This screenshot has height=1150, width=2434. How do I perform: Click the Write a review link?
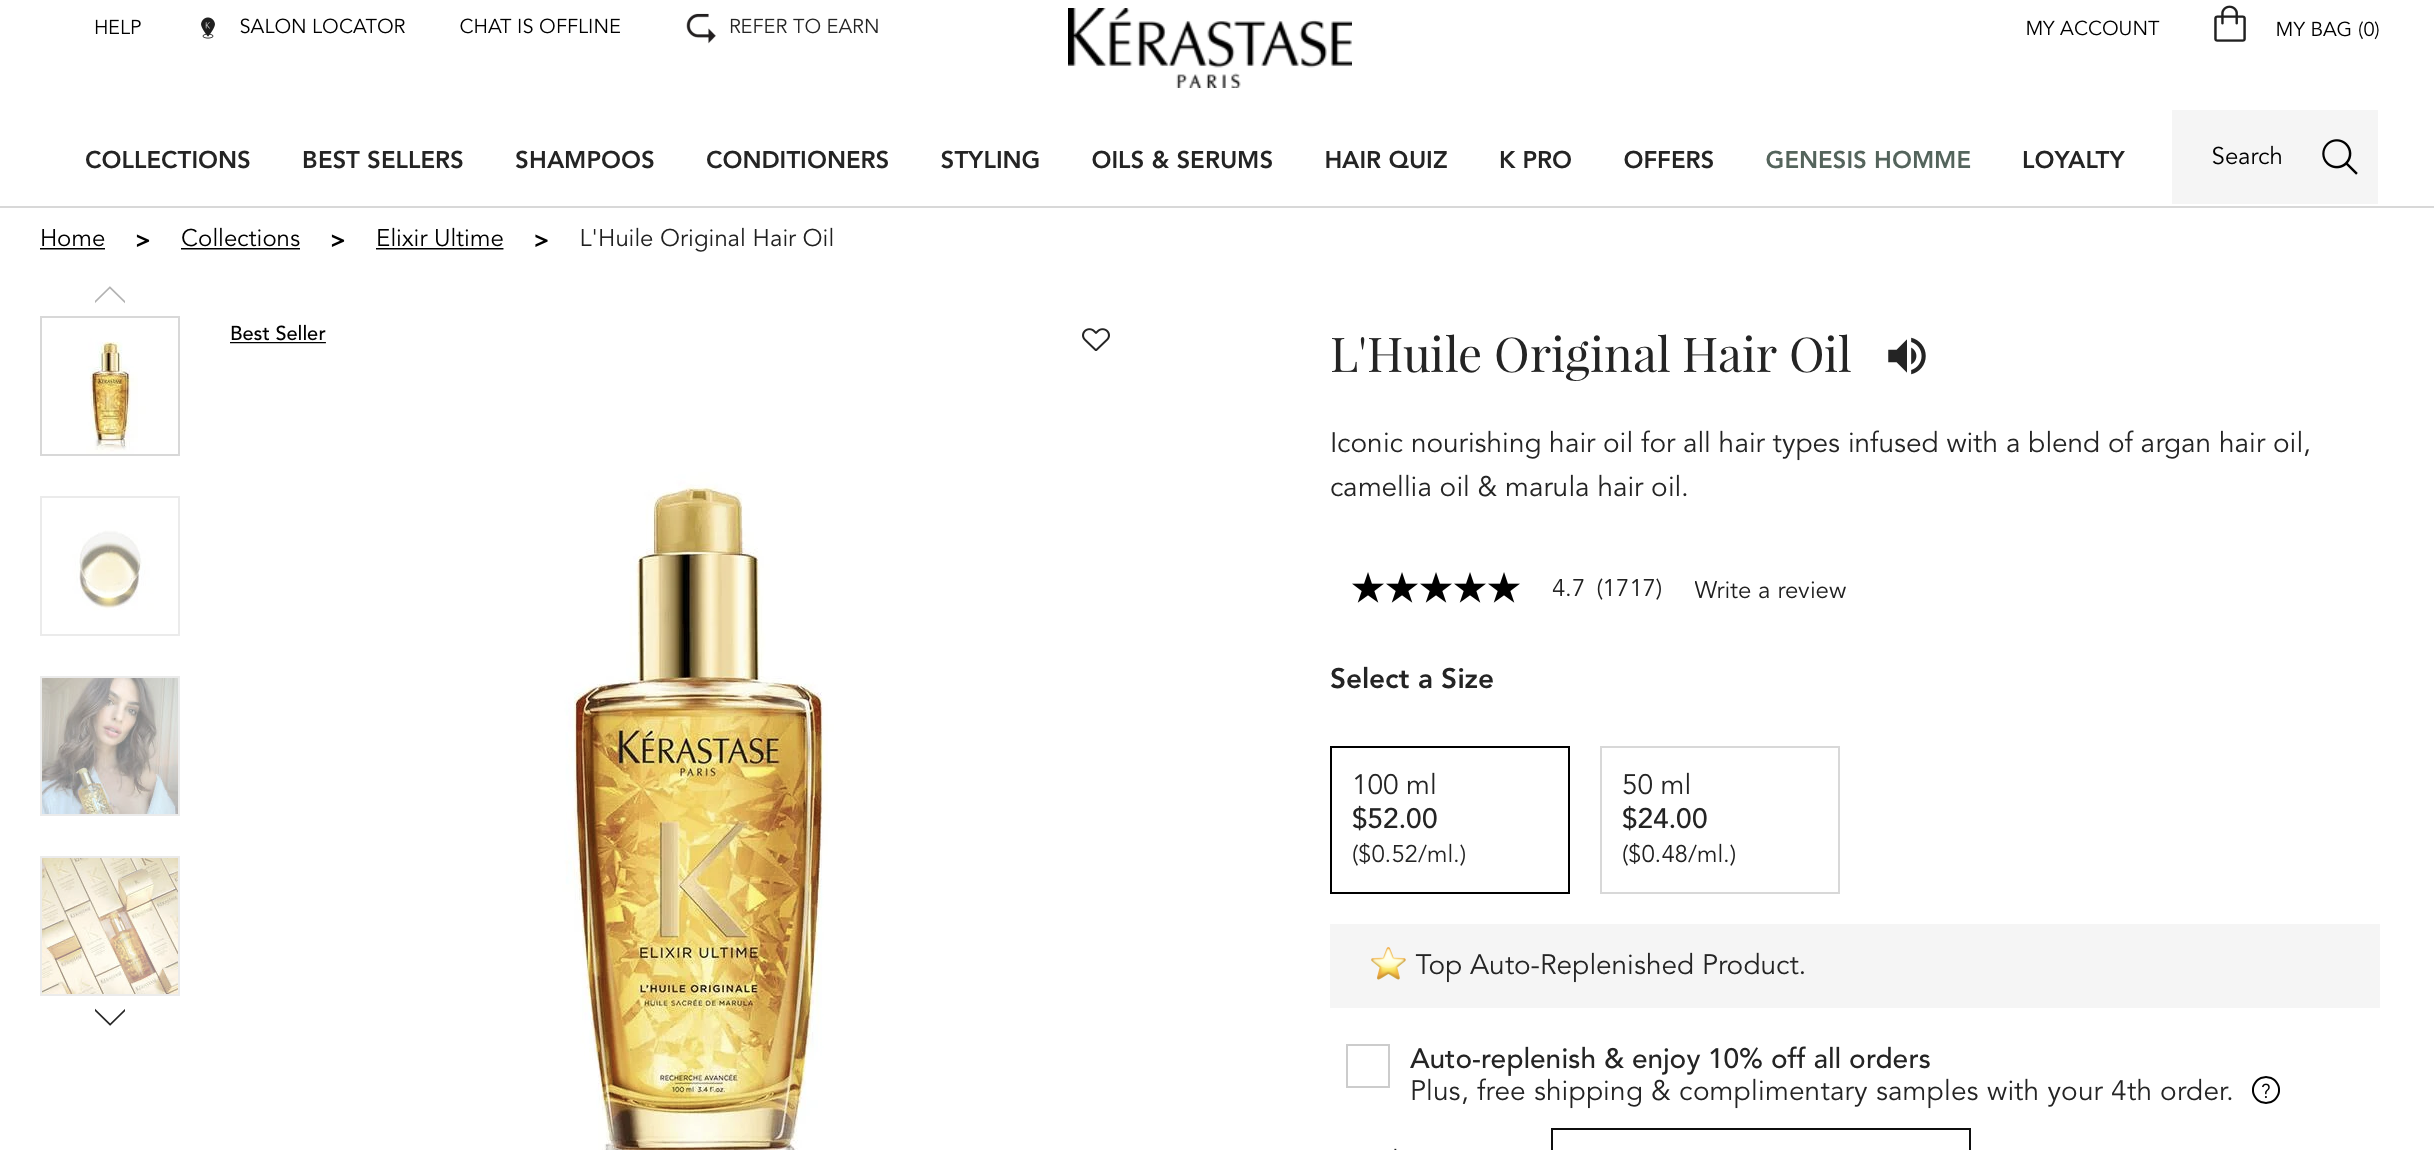1770,590
